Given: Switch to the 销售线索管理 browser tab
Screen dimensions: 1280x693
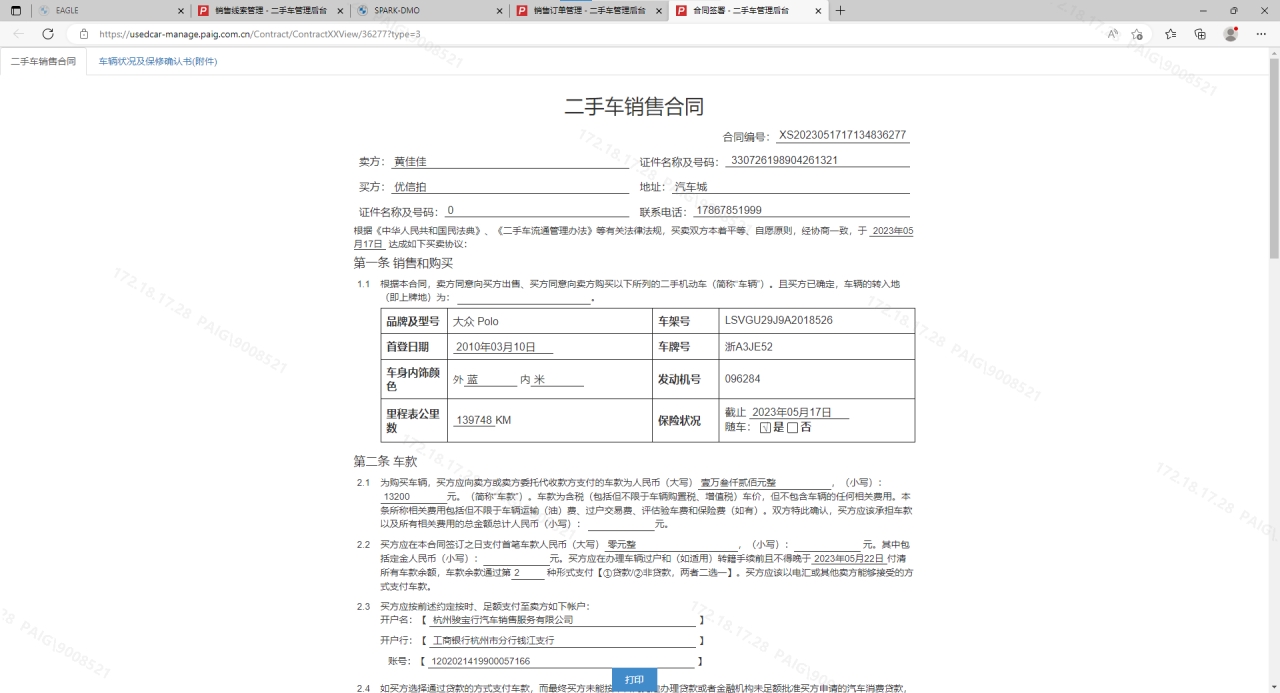Looking at the screenshot, I should click(x=270, y=10).
